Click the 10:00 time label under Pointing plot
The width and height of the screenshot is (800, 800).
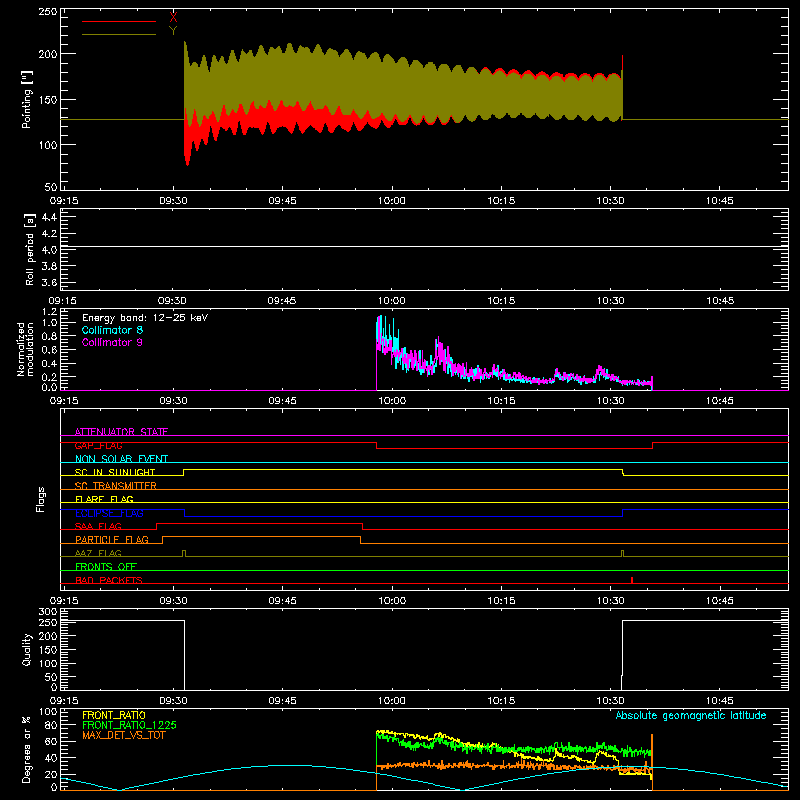(x=392, y=201)
